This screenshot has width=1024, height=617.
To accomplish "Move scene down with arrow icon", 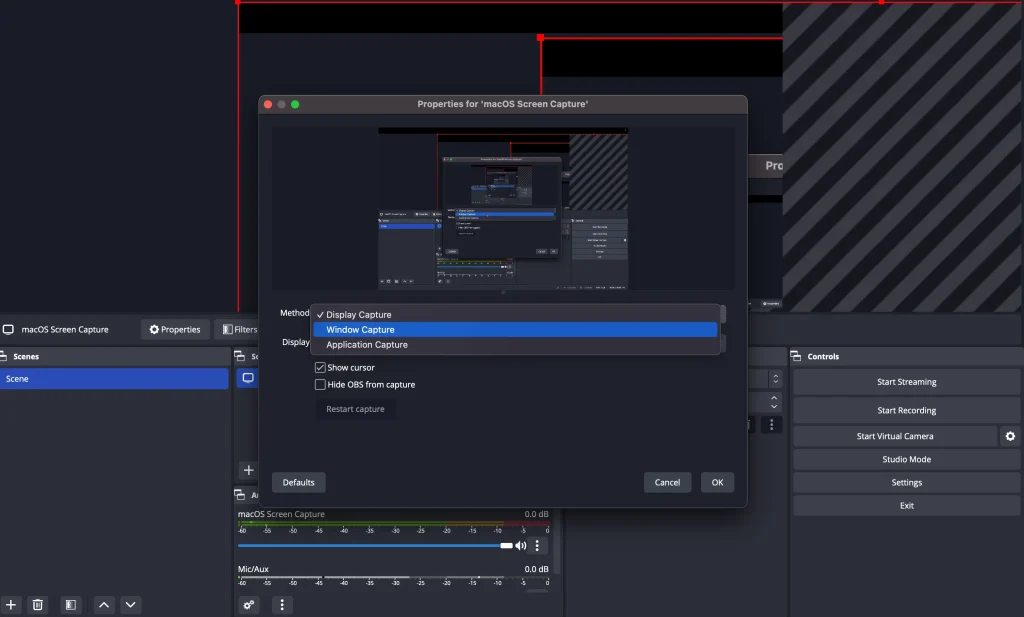I will (x=131, y=605).
